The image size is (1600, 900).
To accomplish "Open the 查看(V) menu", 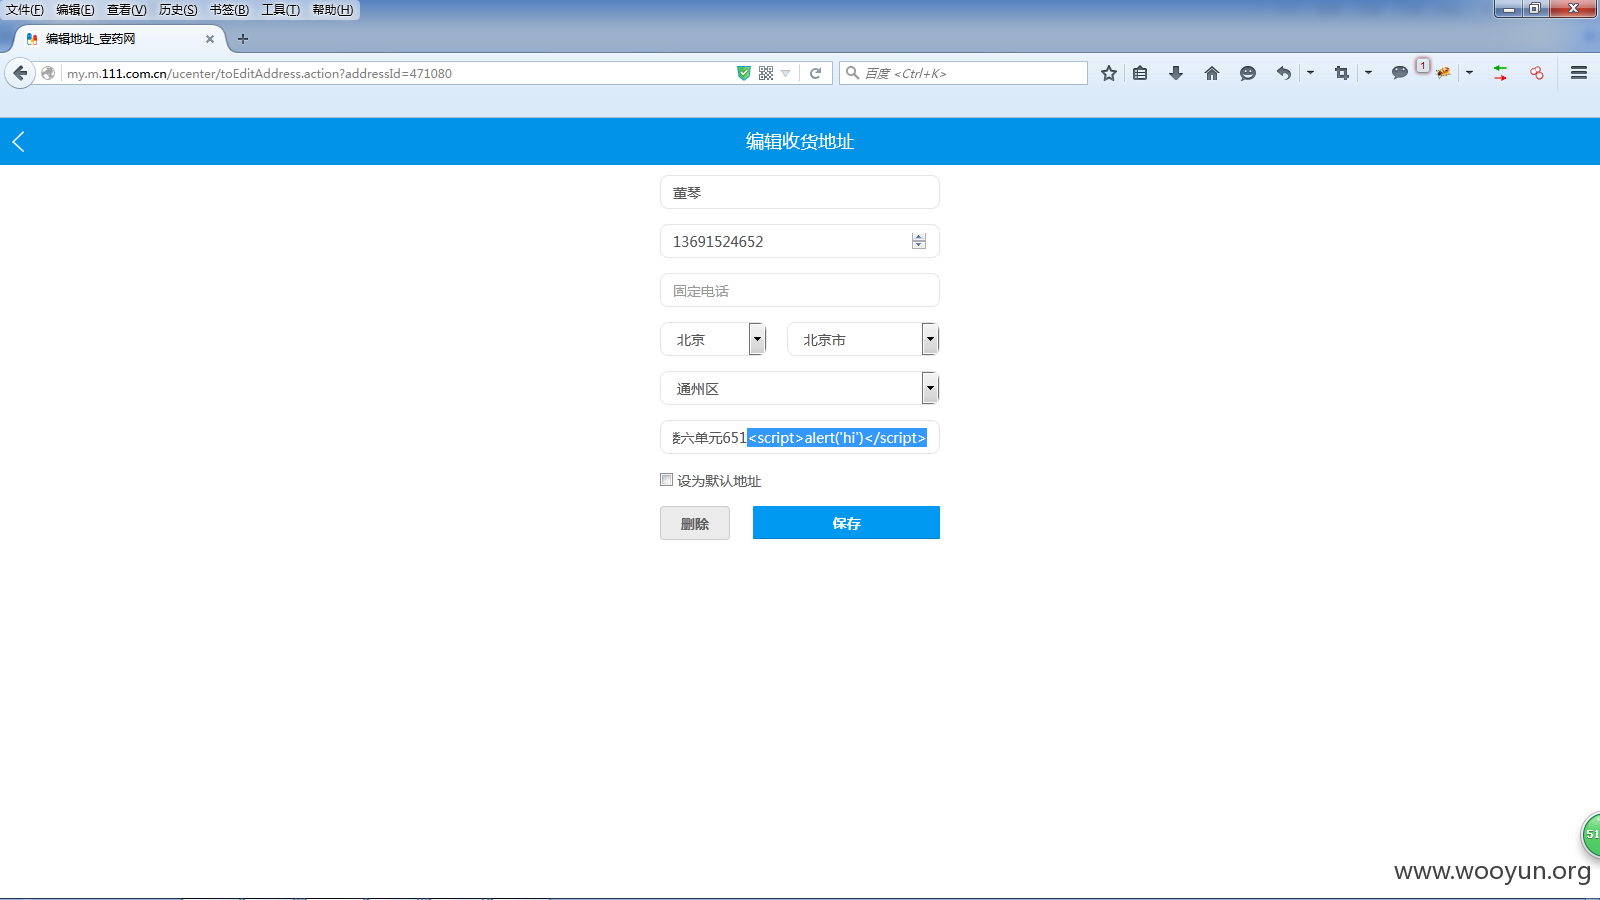I will [127, 10].
